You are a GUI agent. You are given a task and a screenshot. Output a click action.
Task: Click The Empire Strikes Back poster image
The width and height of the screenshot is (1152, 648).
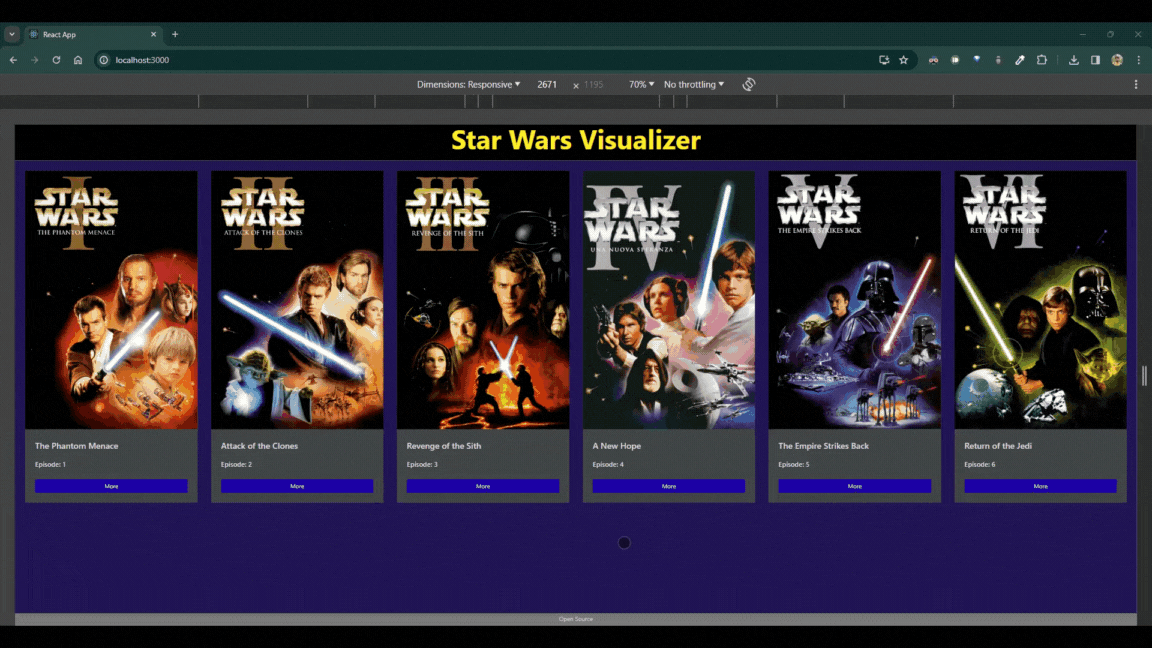coord(854,300)
